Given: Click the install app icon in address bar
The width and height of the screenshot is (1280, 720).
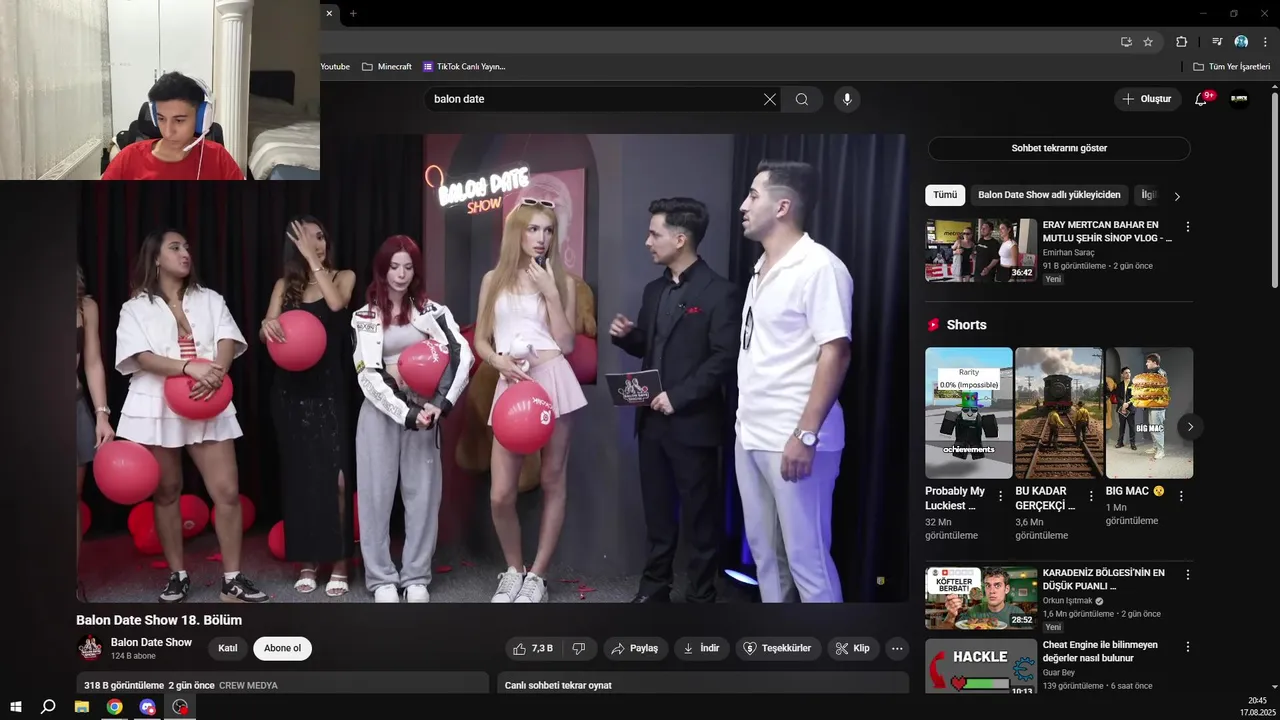Looking at the screenshot, I should coord(1126,42).
